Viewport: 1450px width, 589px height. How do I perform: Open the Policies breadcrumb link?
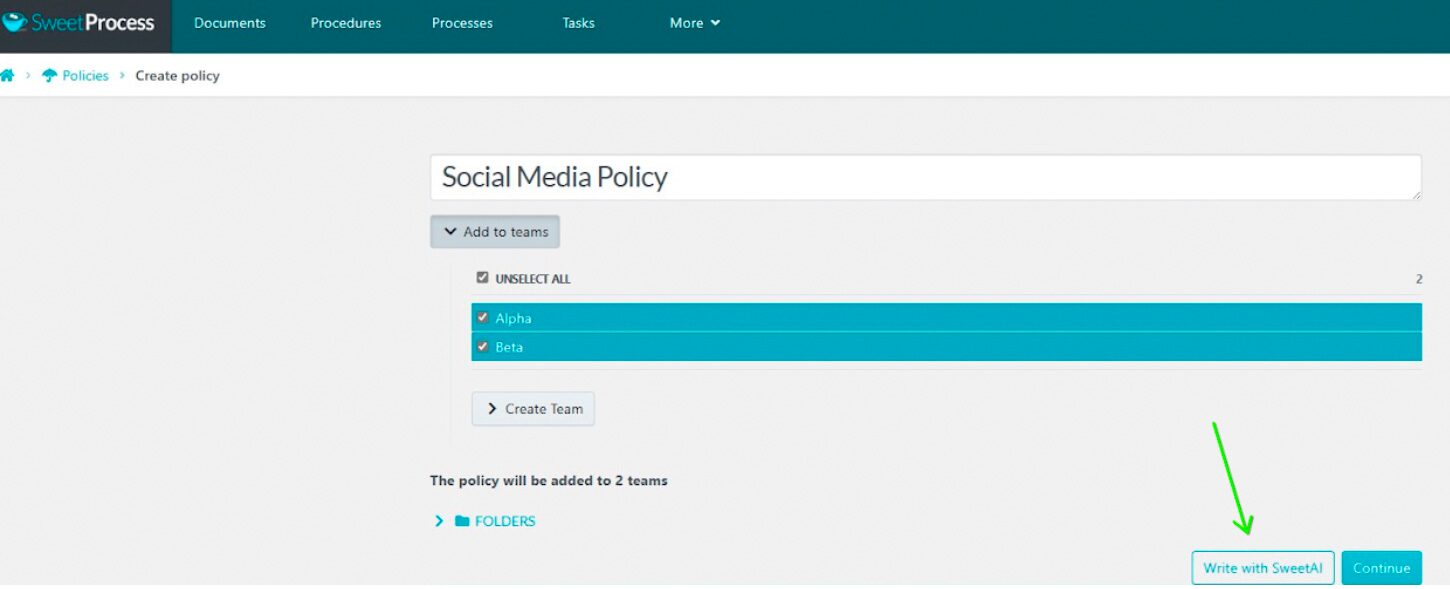tap(85, 75)
